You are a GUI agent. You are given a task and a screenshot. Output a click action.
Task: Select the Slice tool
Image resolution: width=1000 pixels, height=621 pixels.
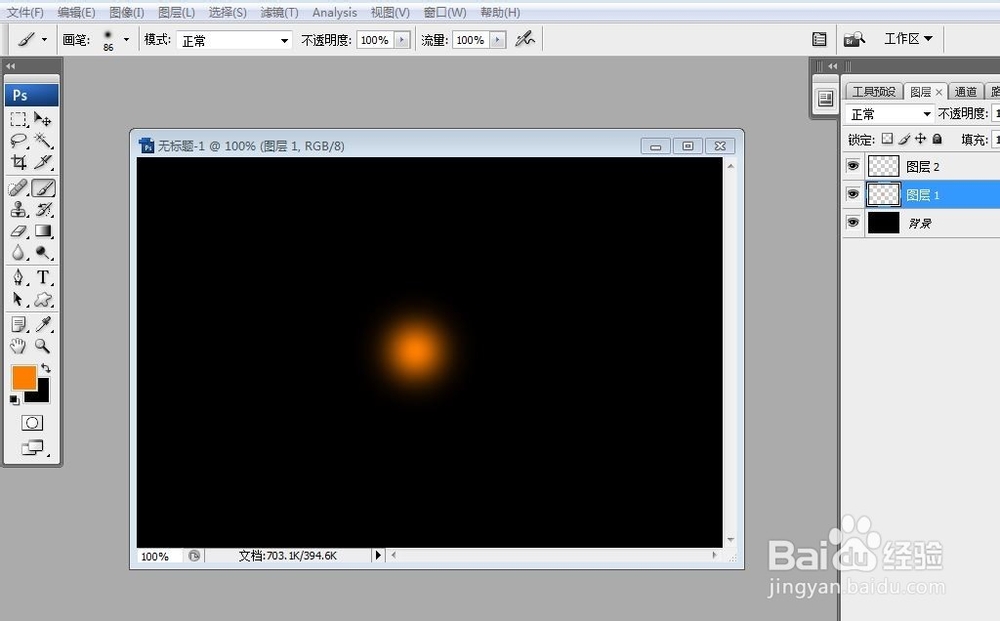coord(43,162)
